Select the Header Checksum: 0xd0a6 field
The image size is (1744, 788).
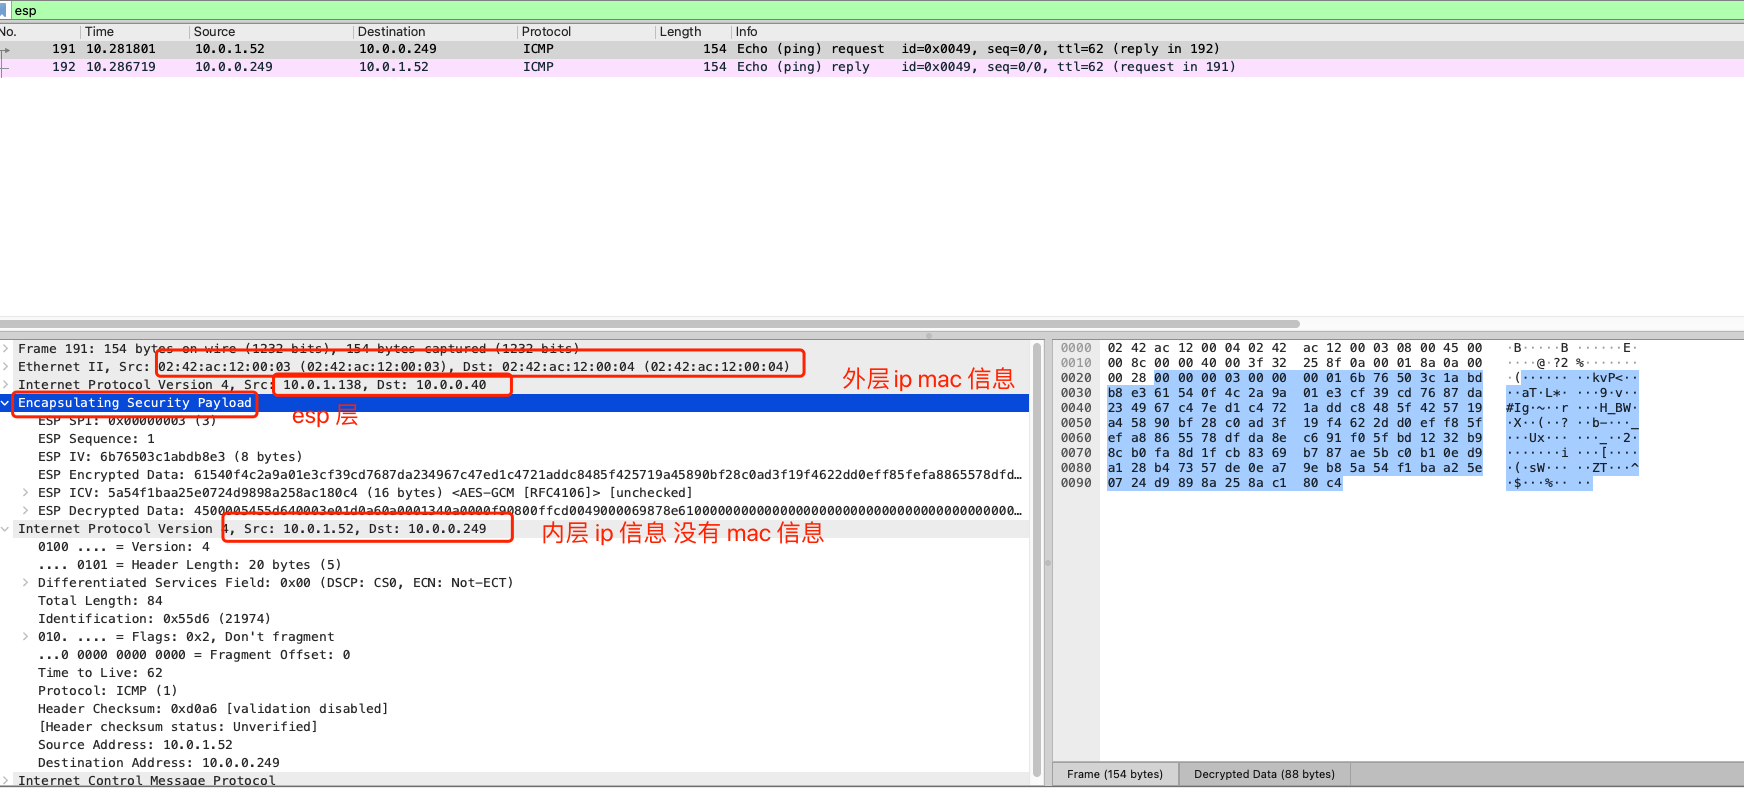[213, 709]
